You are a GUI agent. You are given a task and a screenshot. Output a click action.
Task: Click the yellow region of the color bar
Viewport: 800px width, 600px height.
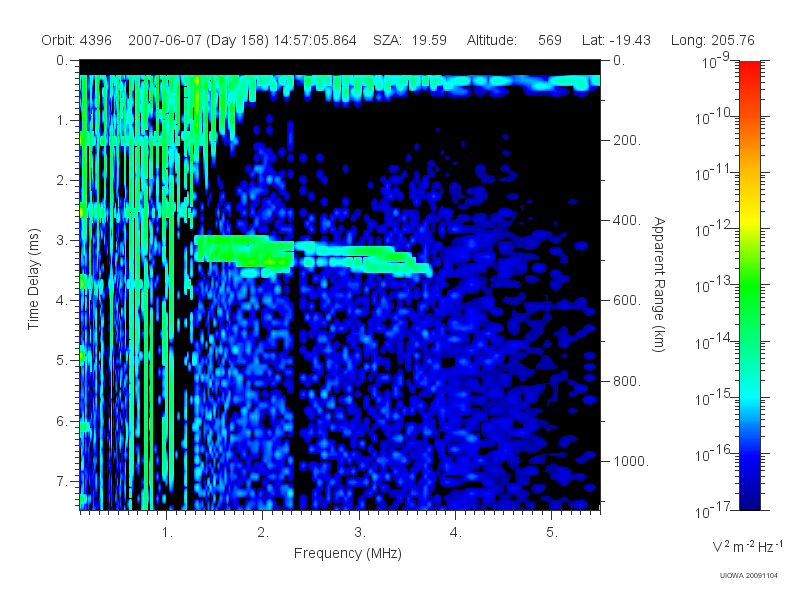749,219
